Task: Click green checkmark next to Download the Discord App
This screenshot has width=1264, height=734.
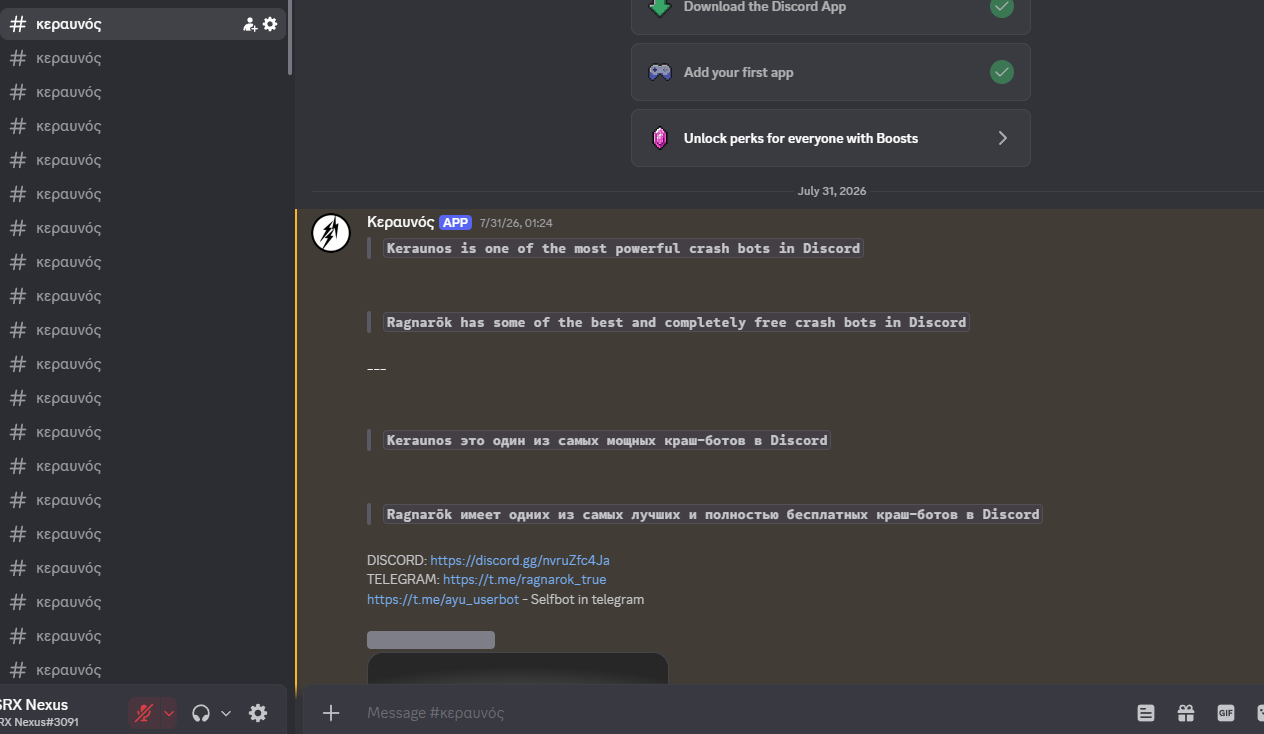Action: [x=1002, y=7]
